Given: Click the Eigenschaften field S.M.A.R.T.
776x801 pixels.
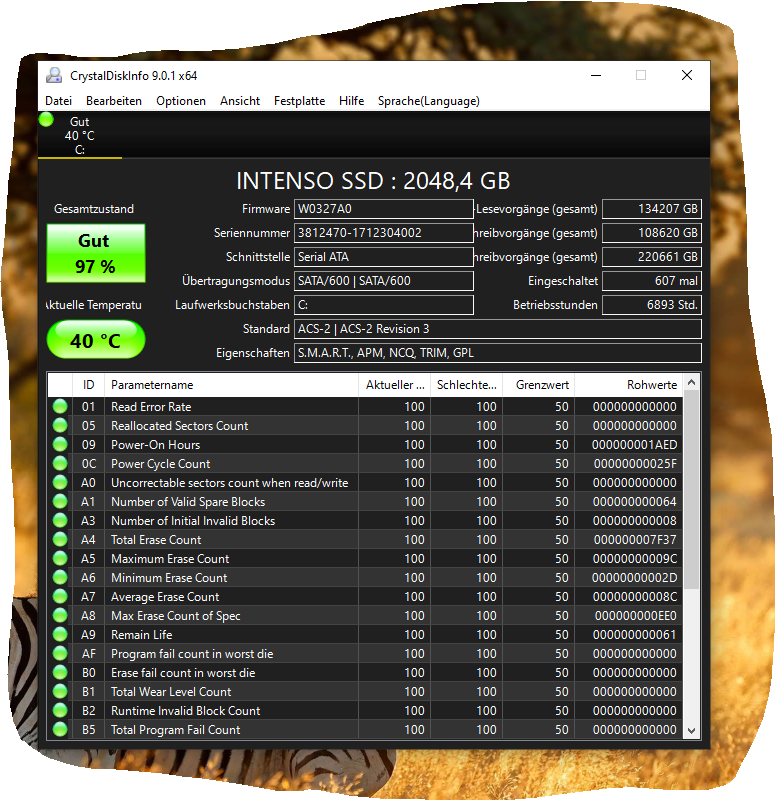Looking at the screenshot, I should 498,353.
